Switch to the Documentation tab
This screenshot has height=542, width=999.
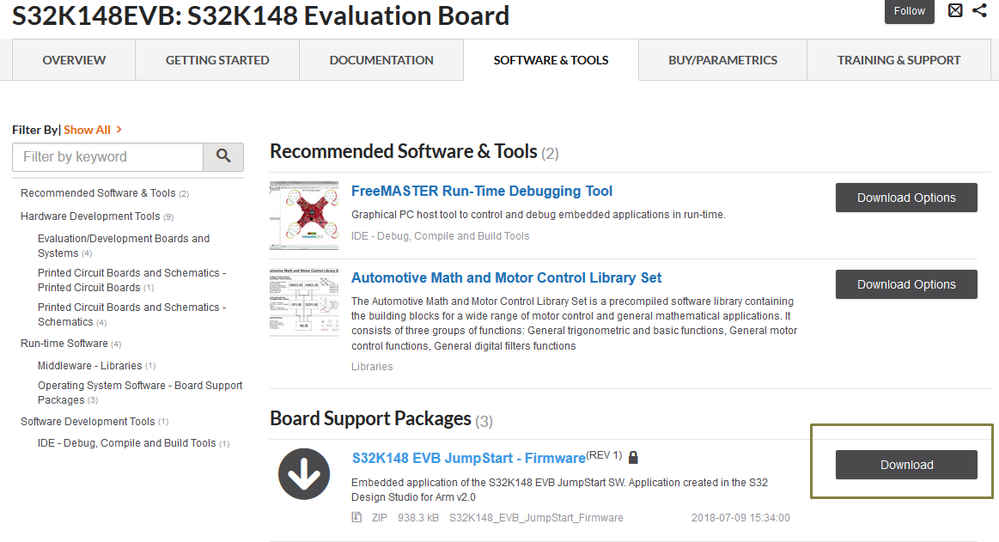(x=381, y=60)
